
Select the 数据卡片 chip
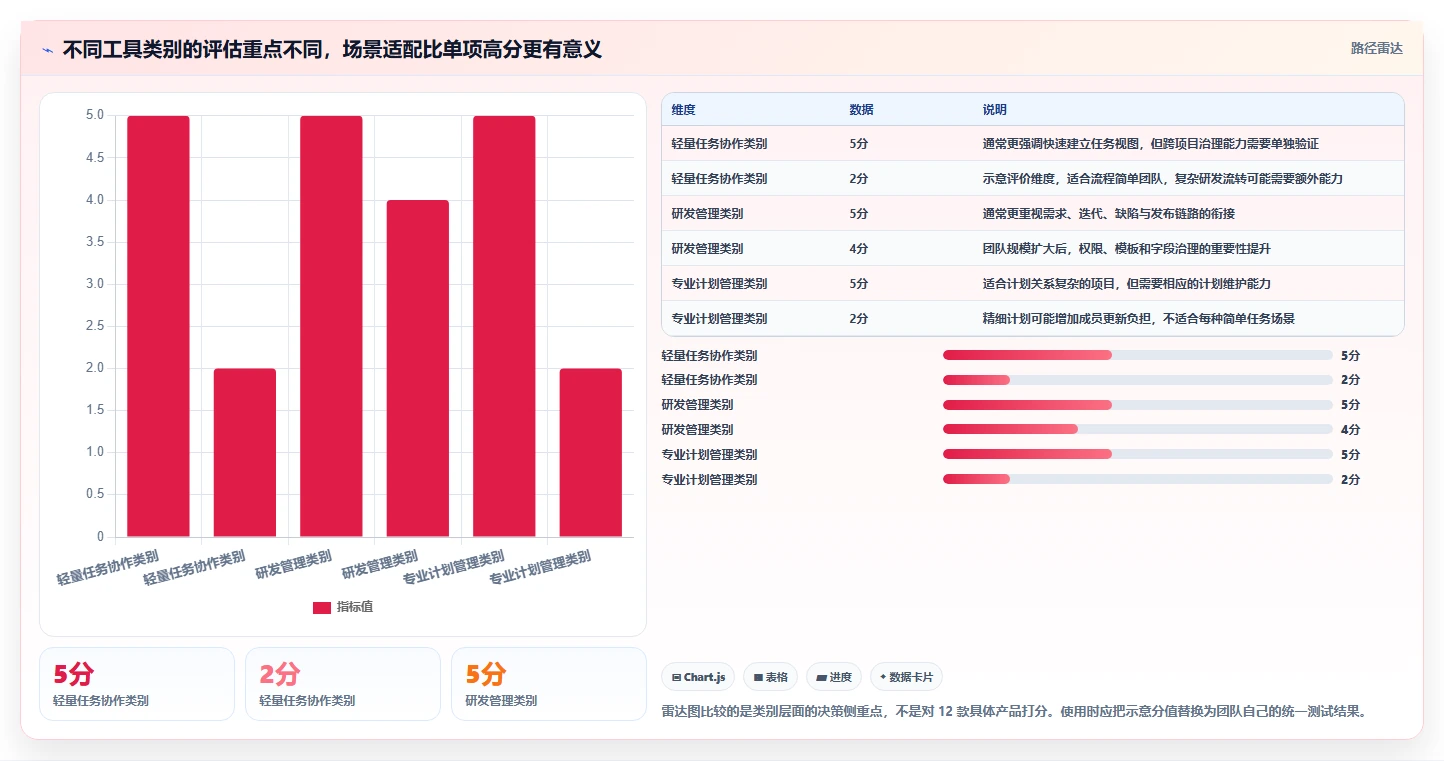(906, 677)
